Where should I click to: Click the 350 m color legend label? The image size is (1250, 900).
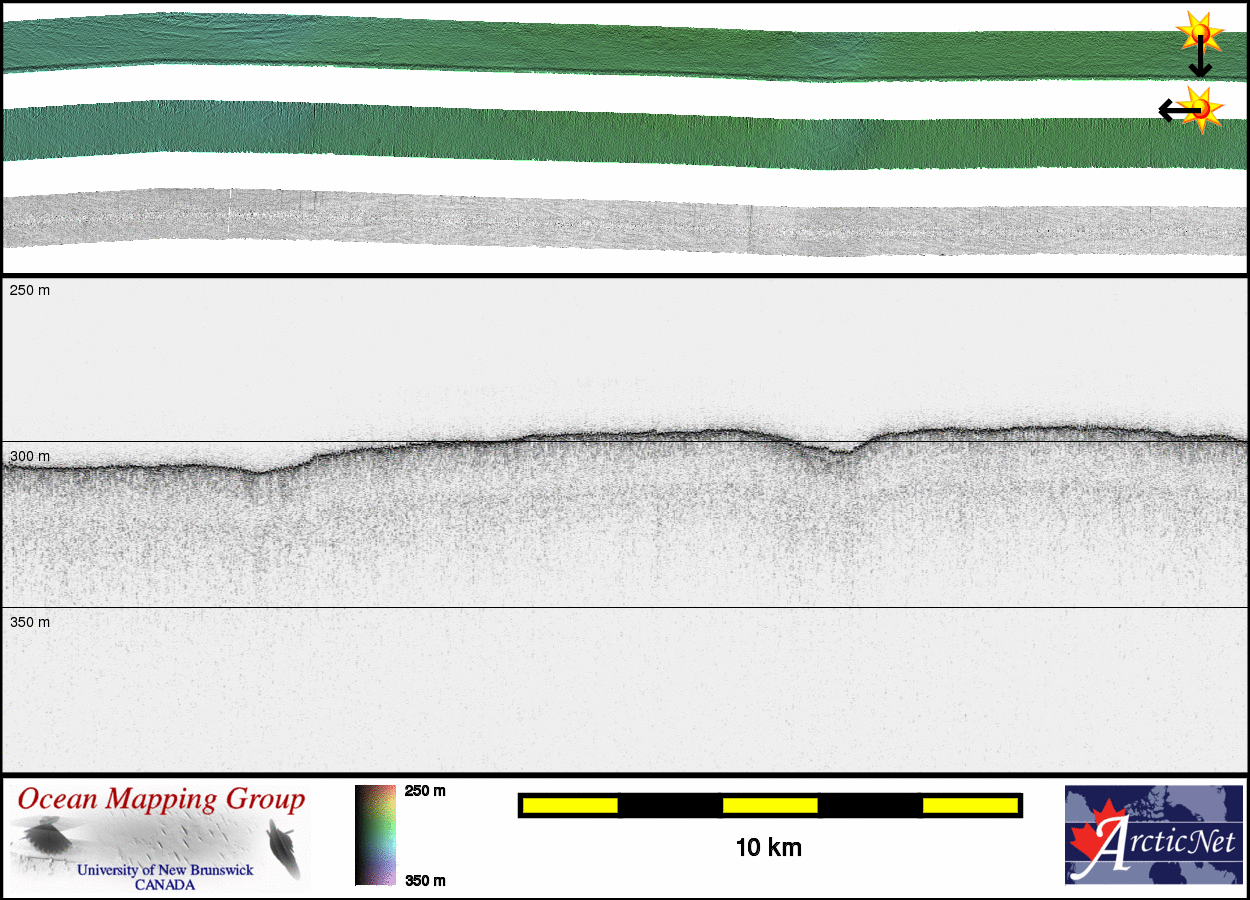[425, 880]
